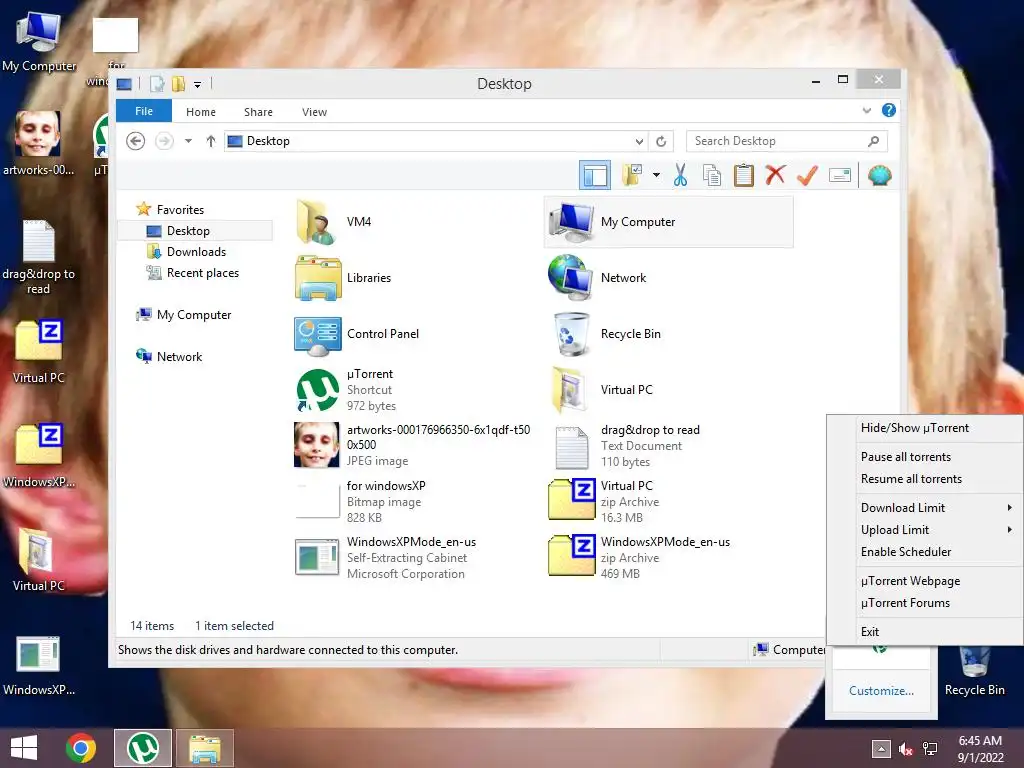The width and height of the screenshot is (1024, 768).
Task: Launch Google Chrome from the taskbar
Action: (81, 748)
